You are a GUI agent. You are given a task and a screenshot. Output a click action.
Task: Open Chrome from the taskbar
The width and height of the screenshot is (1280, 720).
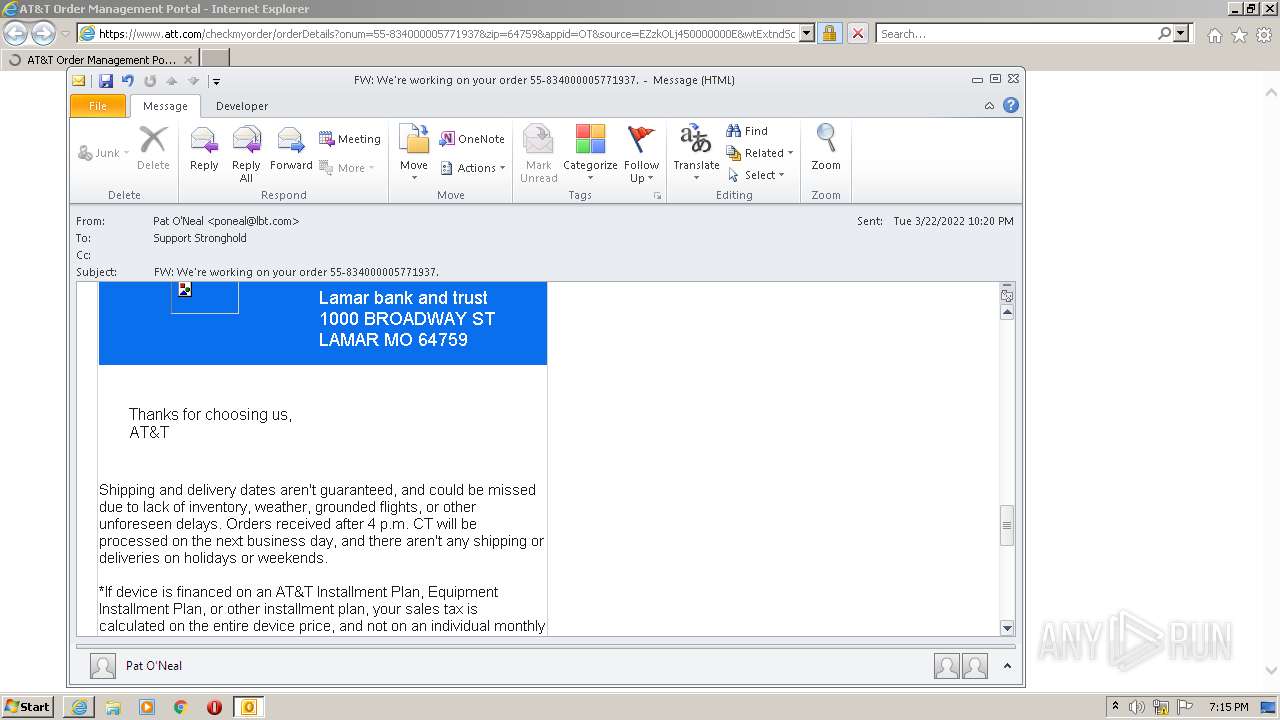point(180,707)
